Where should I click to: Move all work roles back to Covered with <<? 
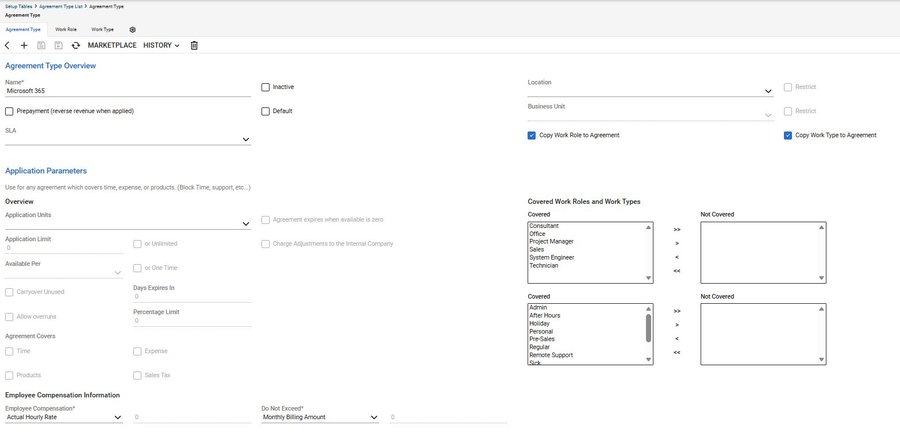[x=677, y=271]
